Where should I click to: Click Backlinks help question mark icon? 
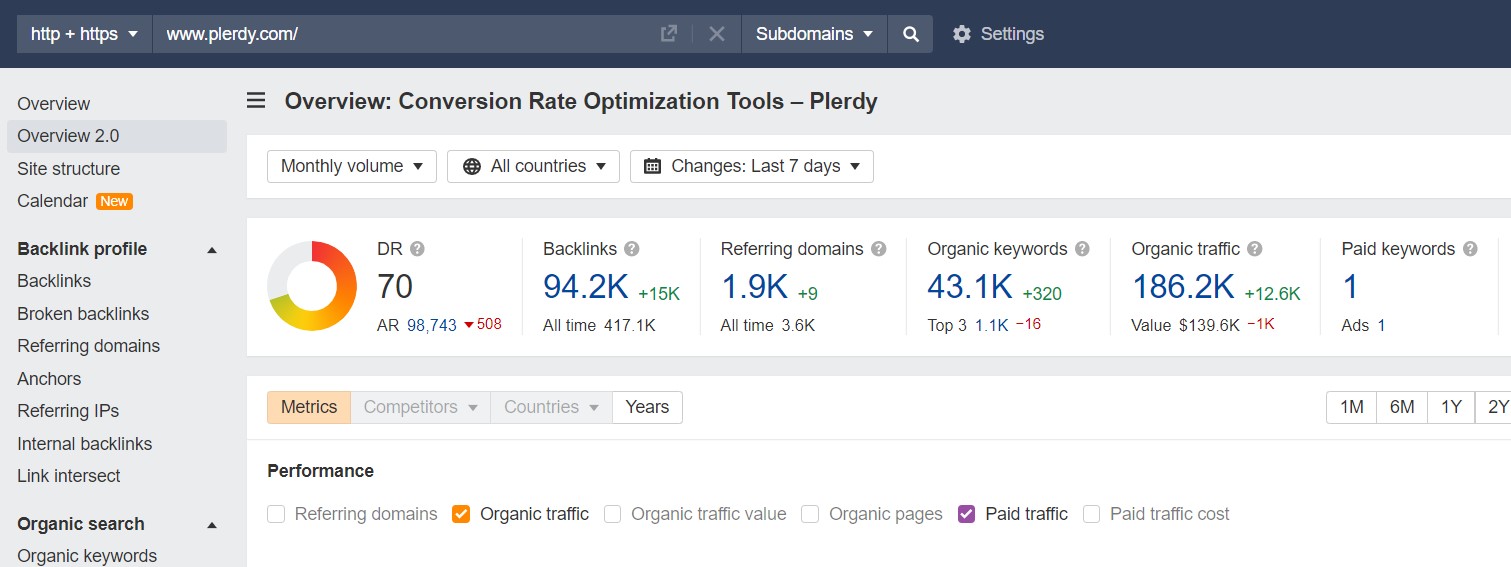pos(632,249)
